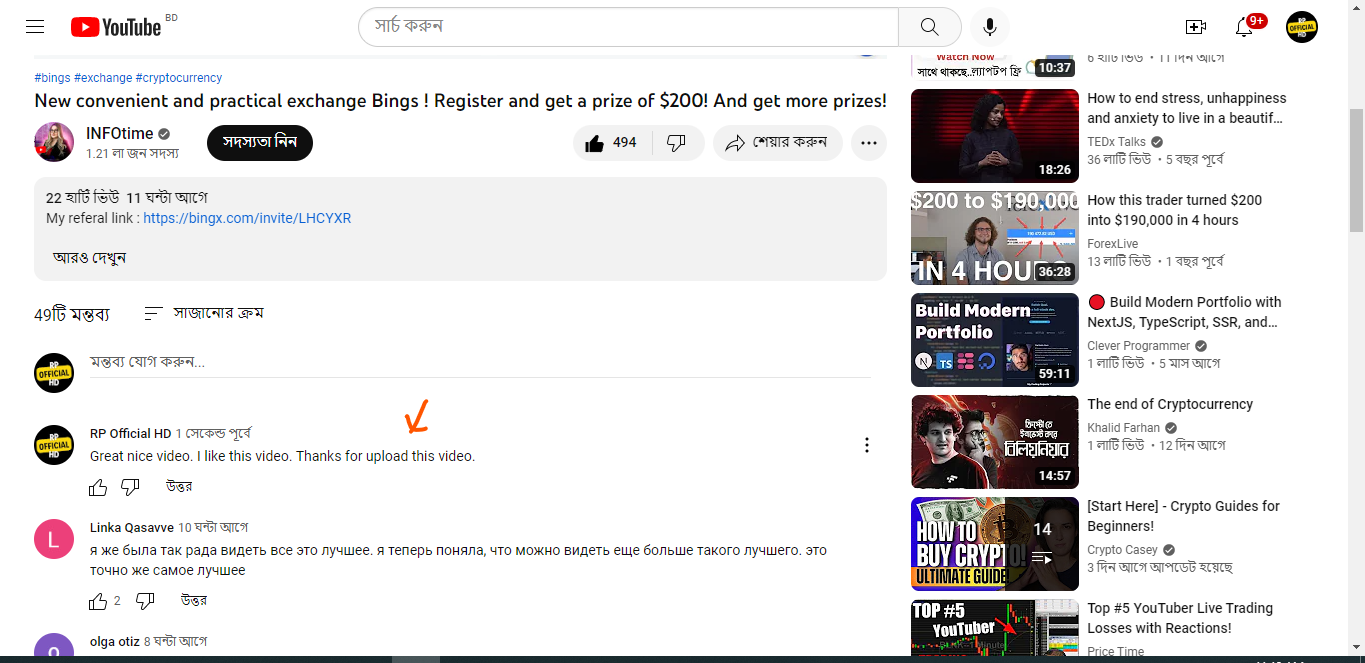Dislike the video
Image resolution: width=1365 pixels, height=663 pixels.
(x=677, y=143)
